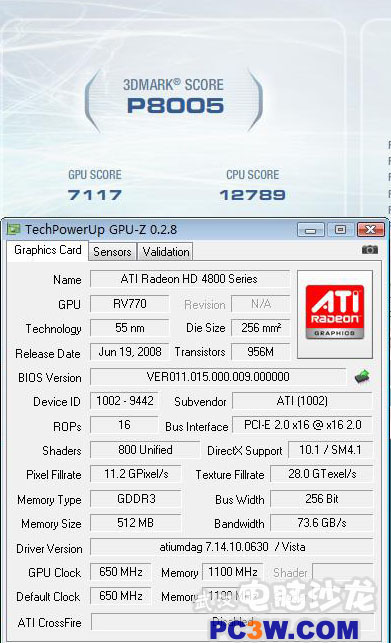Click the Device ID field

[124, 401]
